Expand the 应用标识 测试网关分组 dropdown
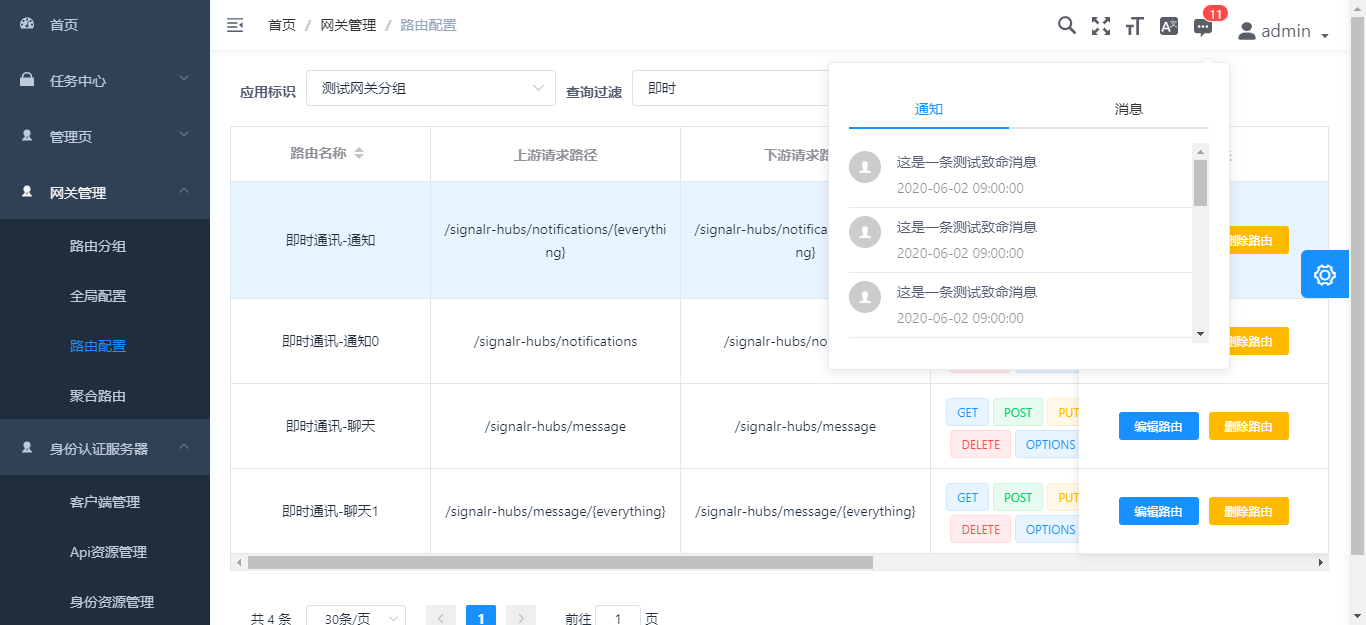 click(x=430, y=88)
